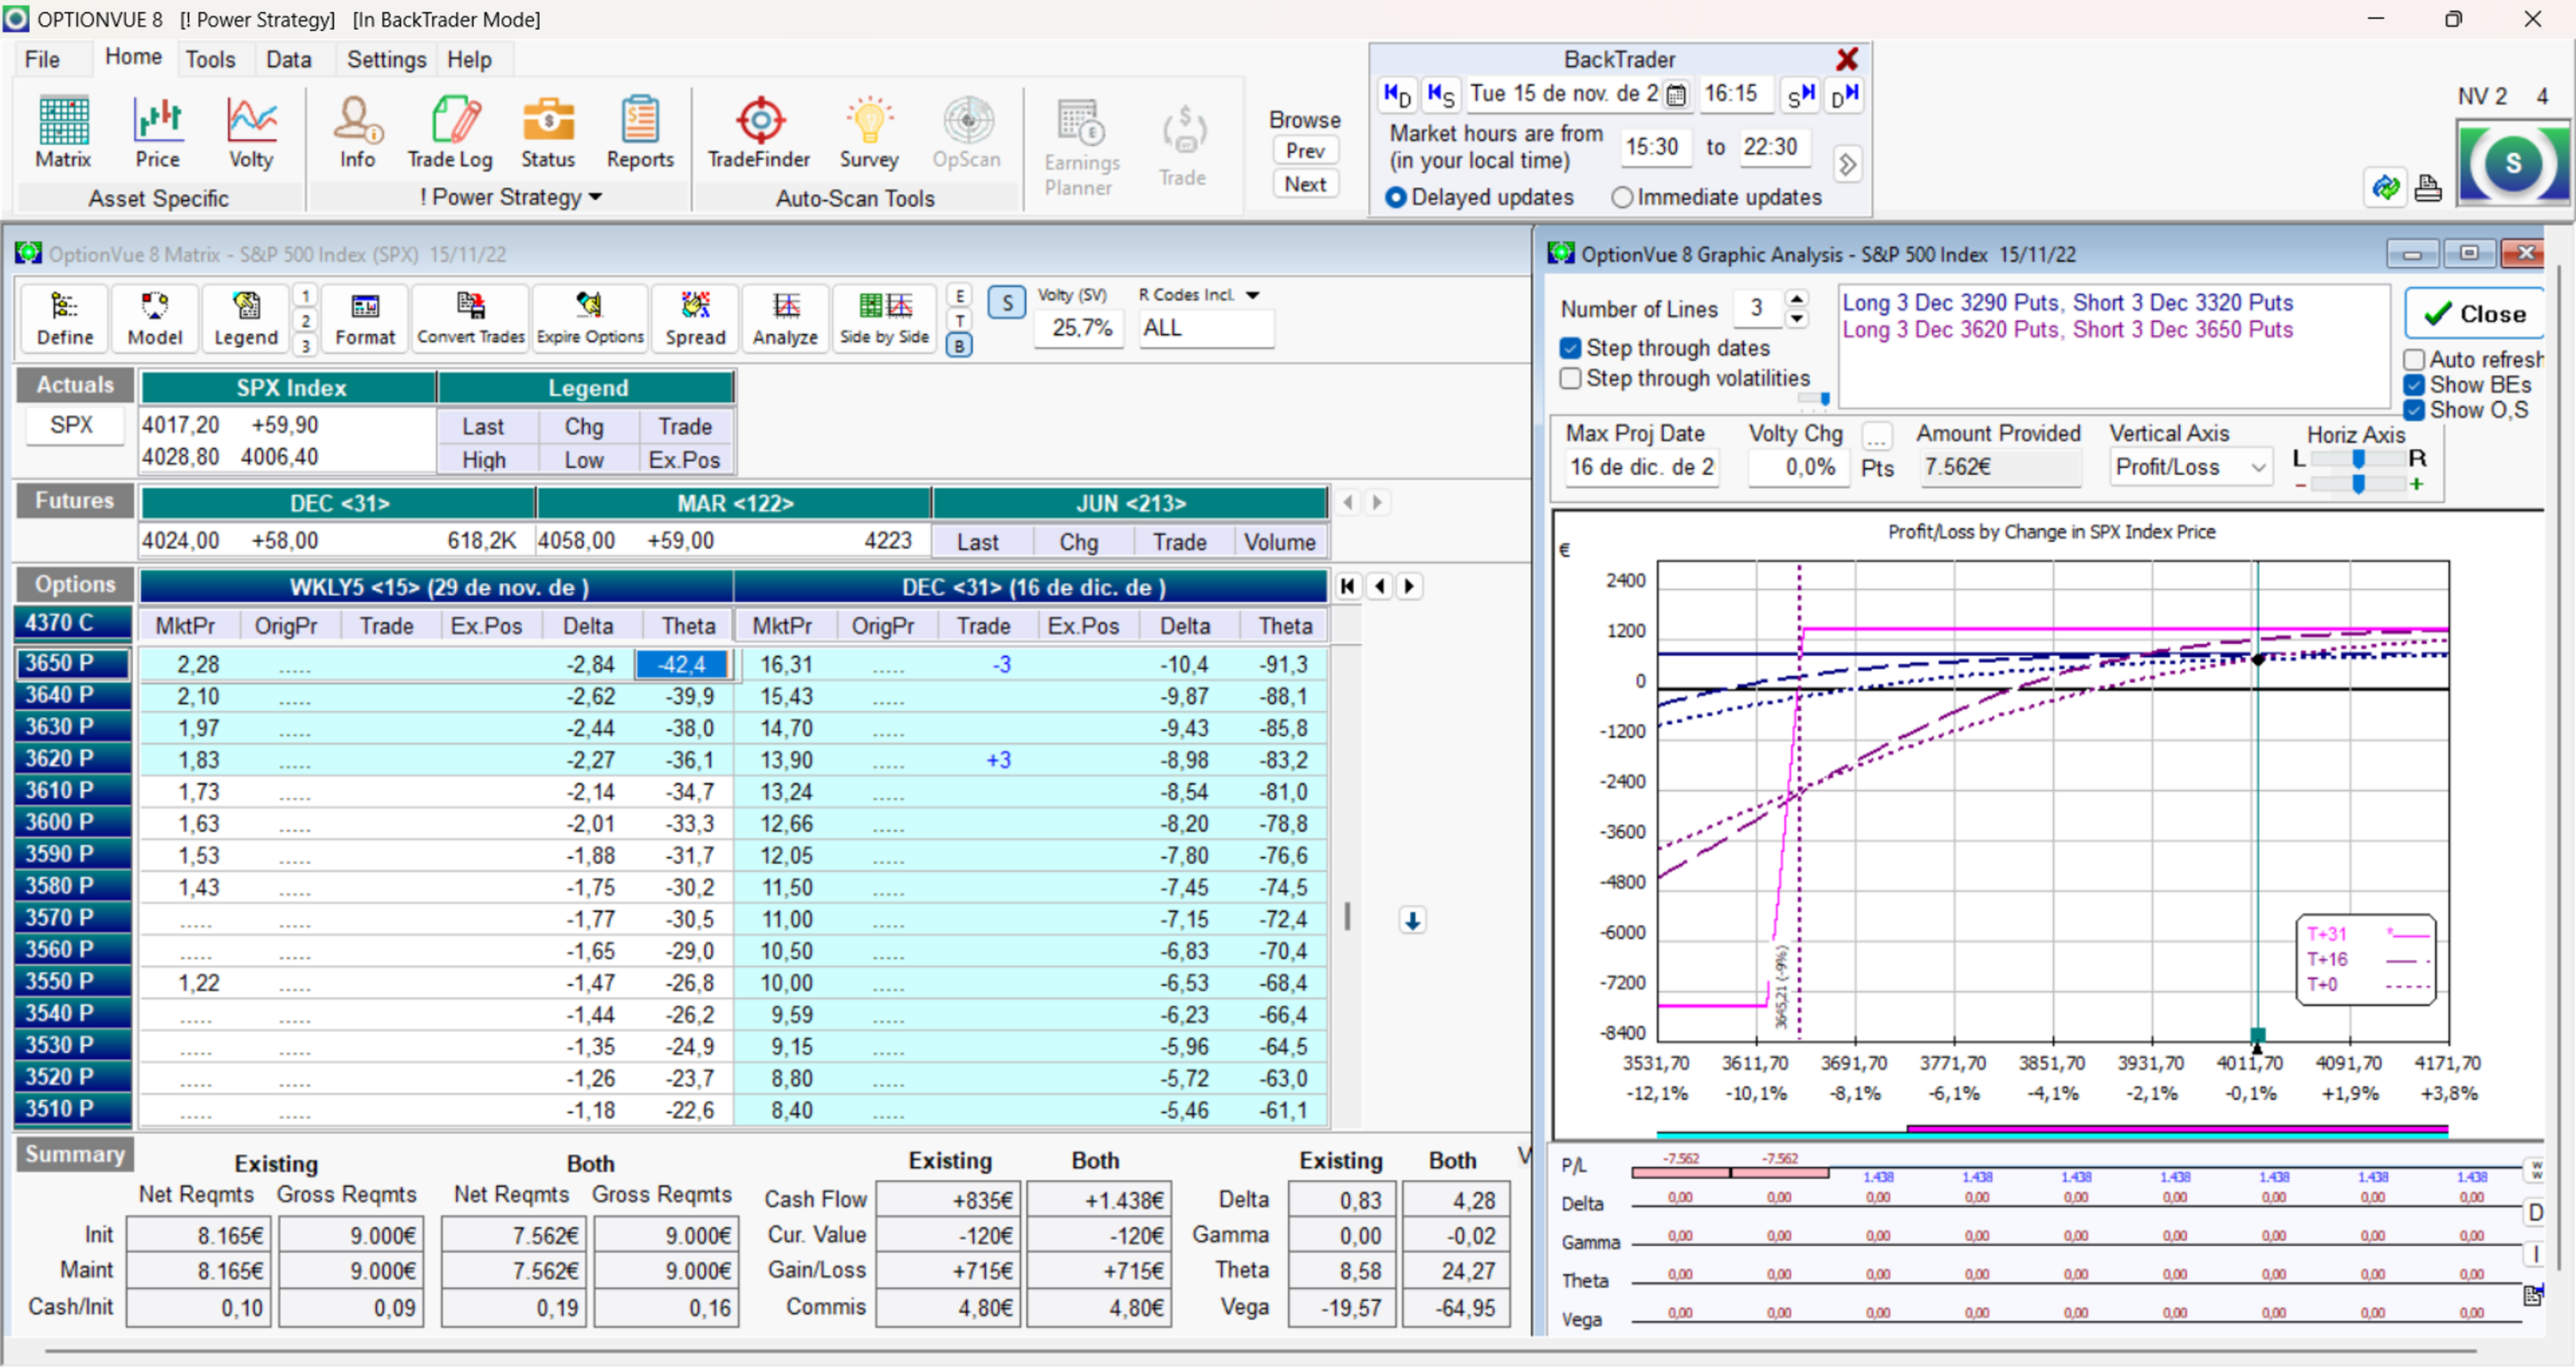Uncheck Step through dates checkbox
2576x1368 pixels.
(x=1570, y=348)
